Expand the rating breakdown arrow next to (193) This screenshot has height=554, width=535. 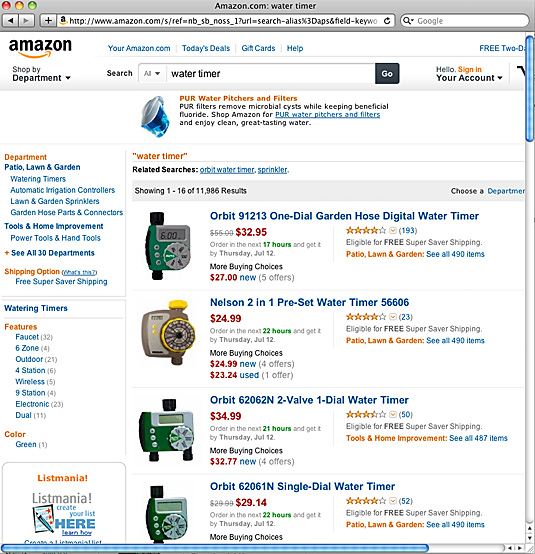[393, 231]
